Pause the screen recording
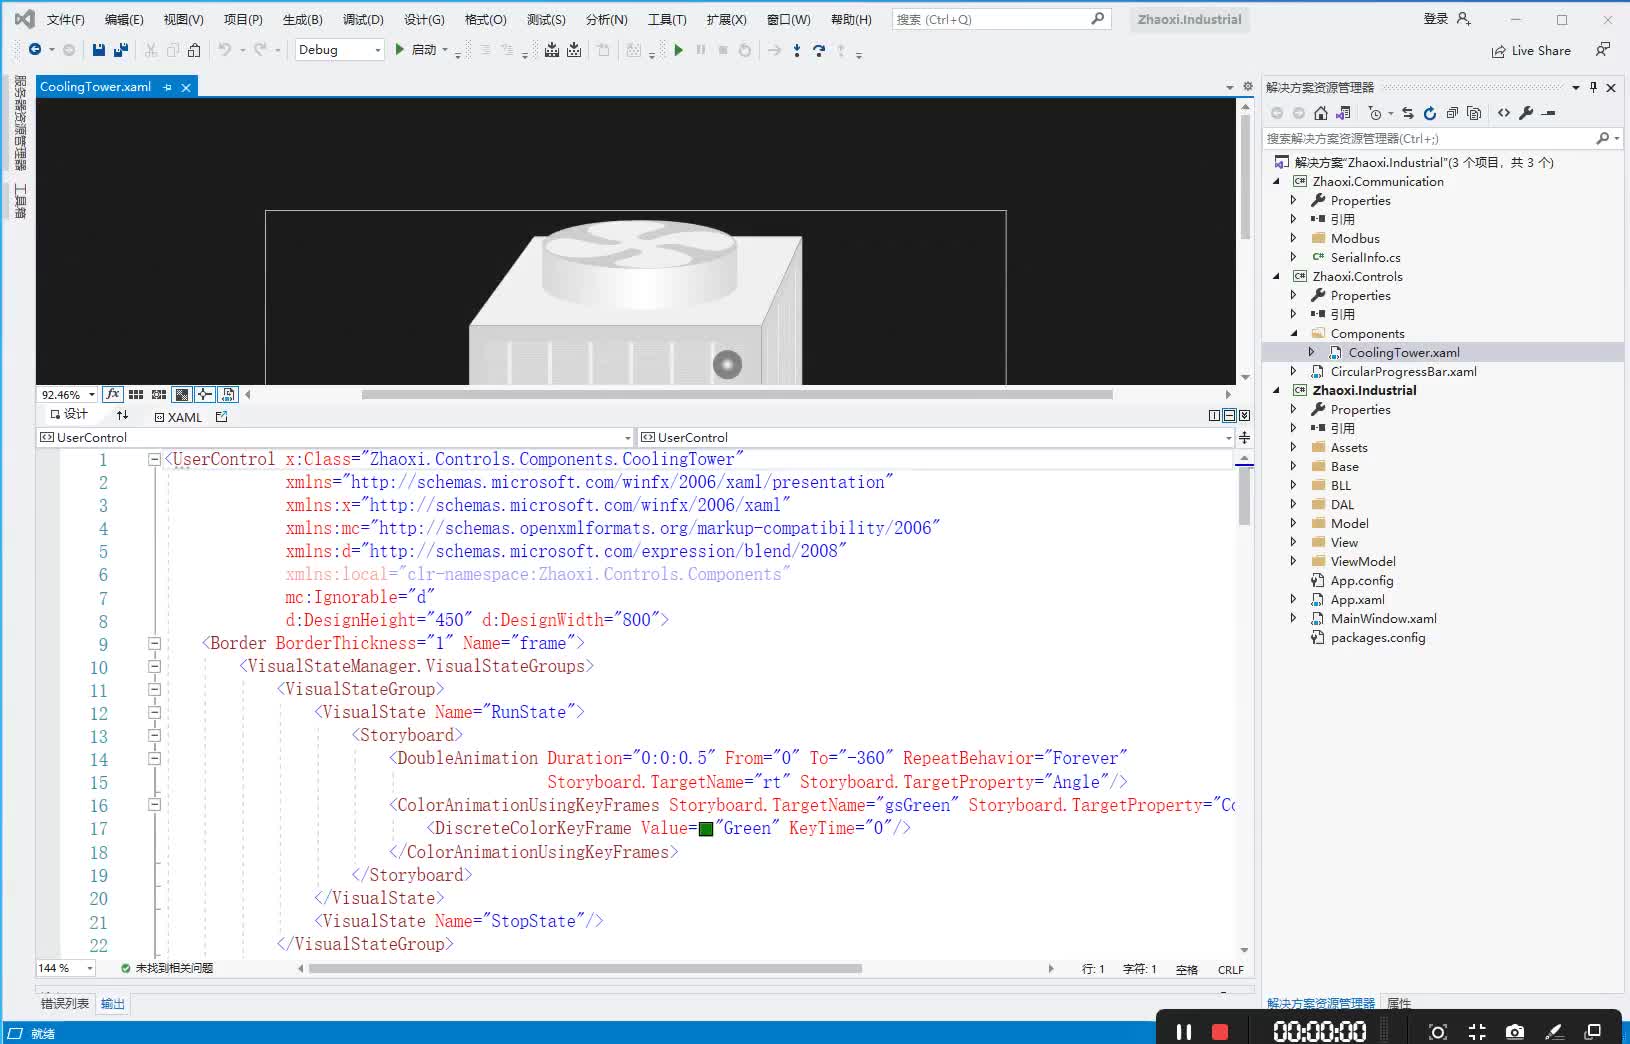 1184,1031
